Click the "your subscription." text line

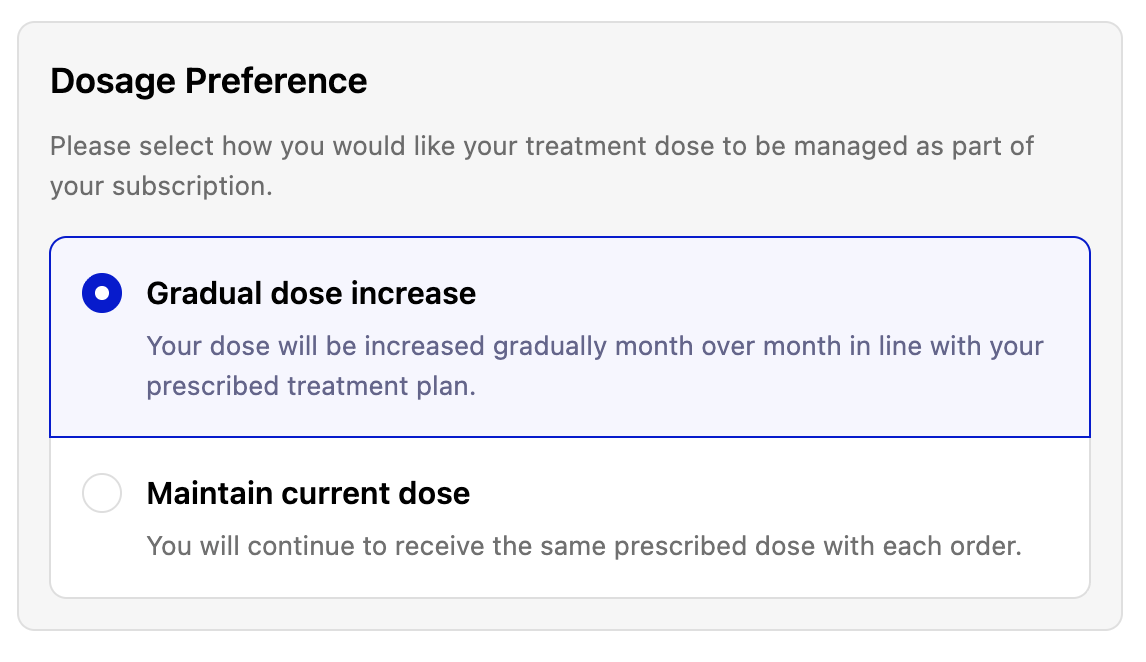tap(161, 187)
